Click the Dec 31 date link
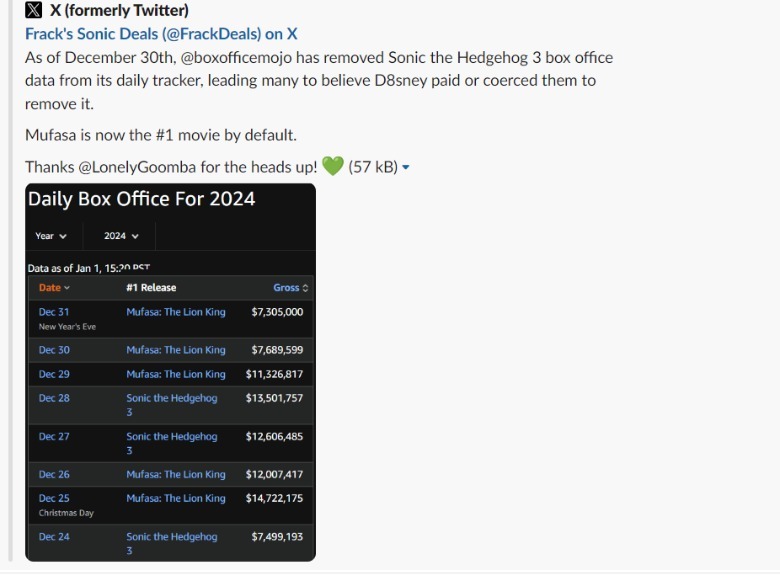The width and height of the screenshot is (780, 585). click(54, 312)
